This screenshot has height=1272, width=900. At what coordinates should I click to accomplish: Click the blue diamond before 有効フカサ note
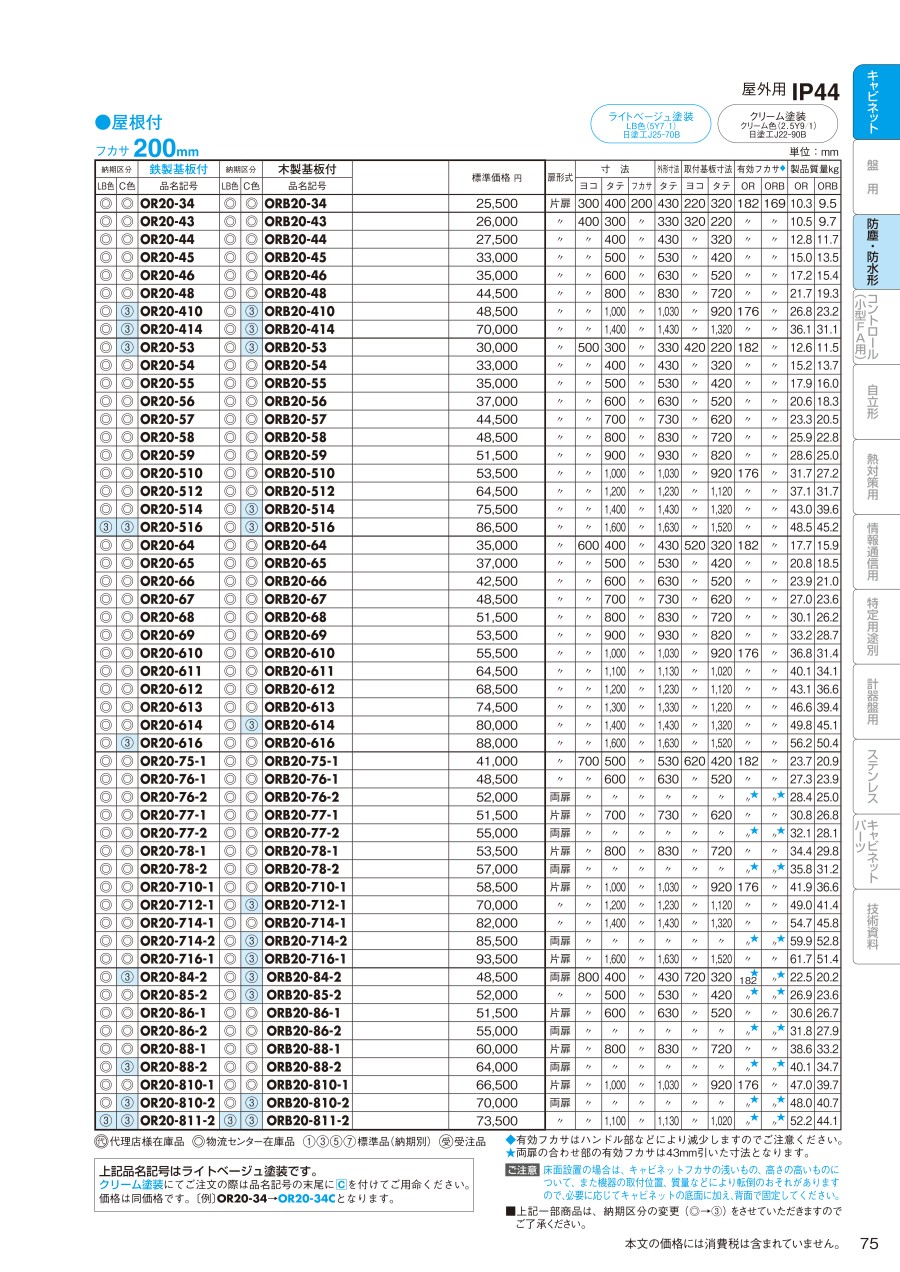(x=510, y=1140)
